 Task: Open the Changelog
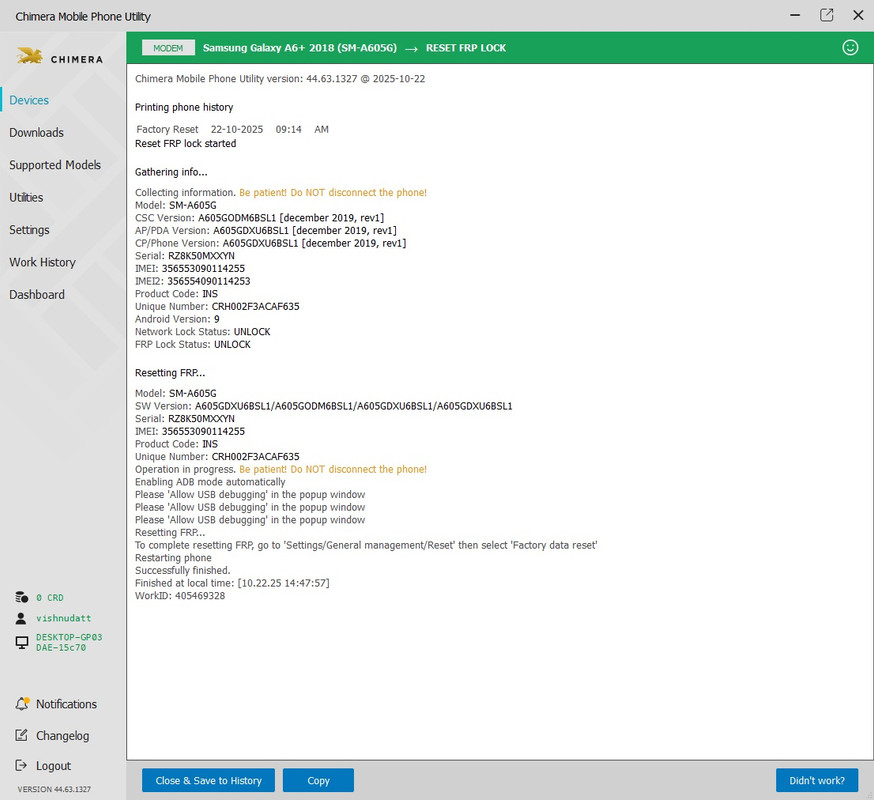point(62,736)
